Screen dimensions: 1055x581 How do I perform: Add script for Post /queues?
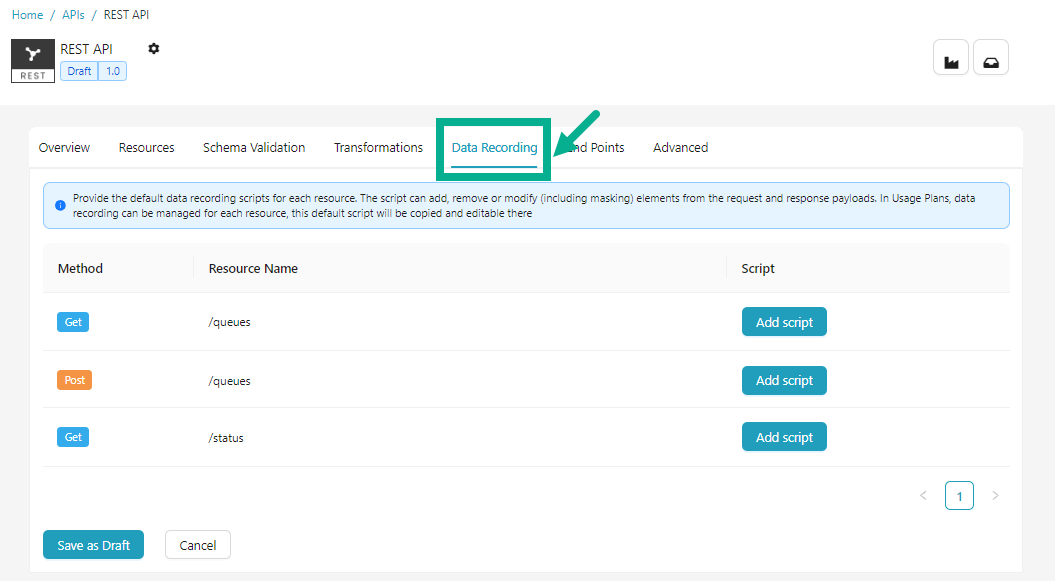click(784, 380)
